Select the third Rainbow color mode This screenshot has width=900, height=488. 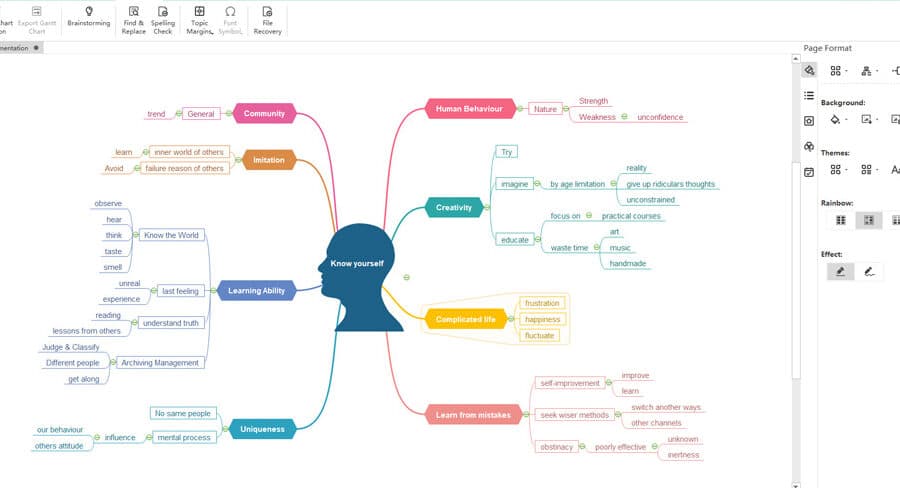[895, 220]
